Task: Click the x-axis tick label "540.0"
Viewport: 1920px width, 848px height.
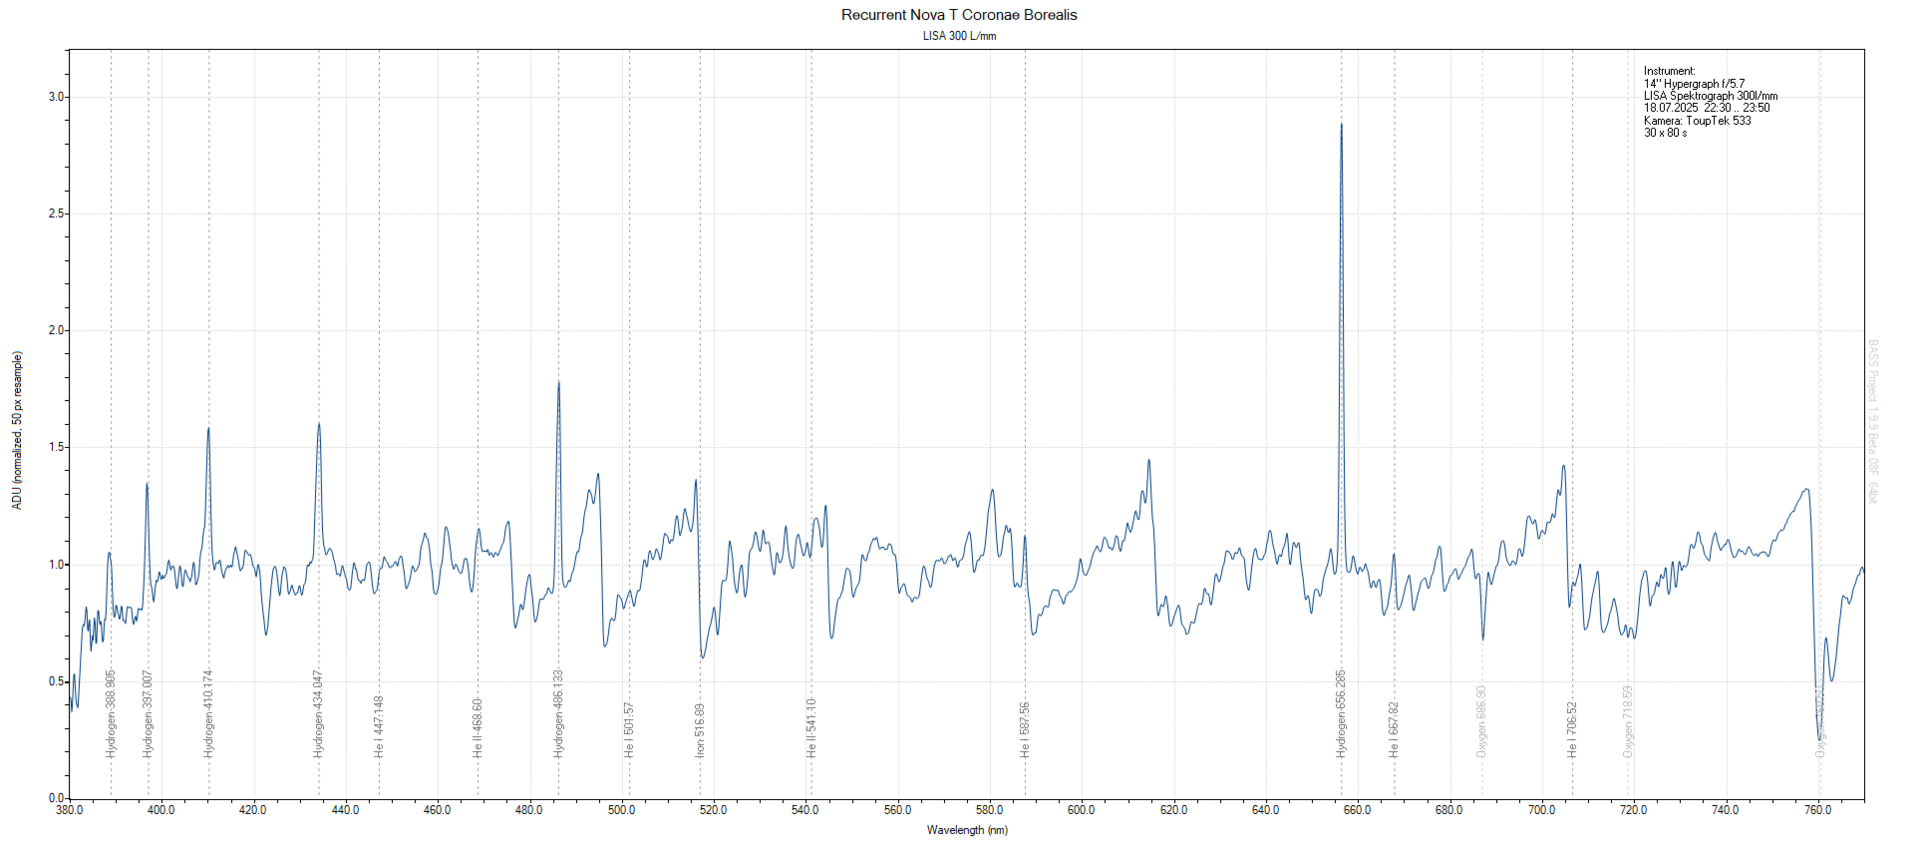Action: click(x=805, y=810)
